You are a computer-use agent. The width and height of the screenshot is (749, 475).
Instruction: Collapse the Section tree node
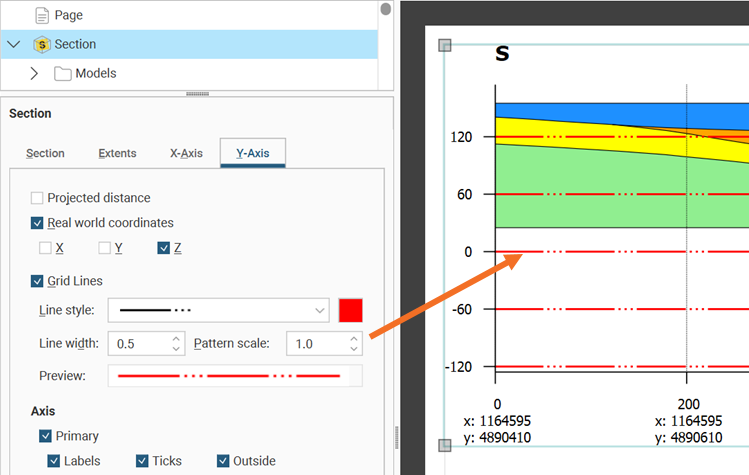(14, 44)
